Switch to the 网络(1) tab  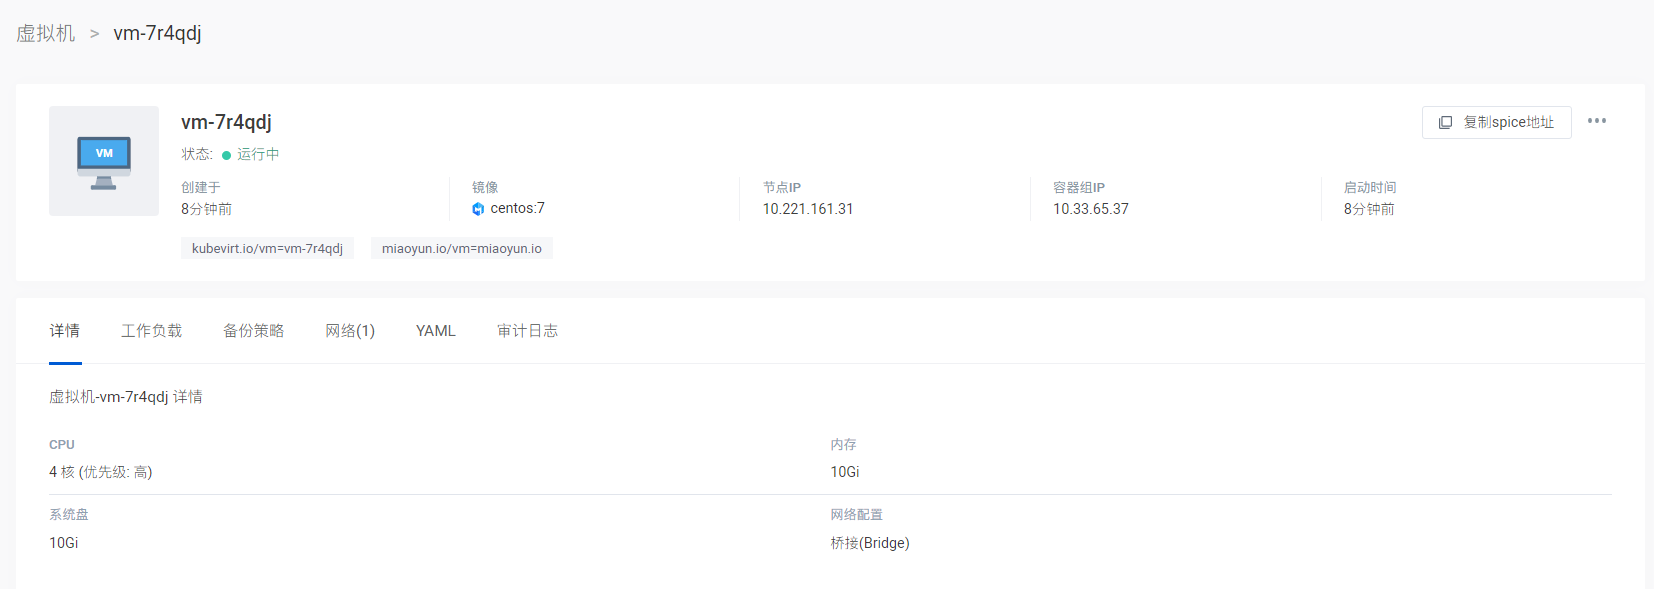click(x=350, y=331)
